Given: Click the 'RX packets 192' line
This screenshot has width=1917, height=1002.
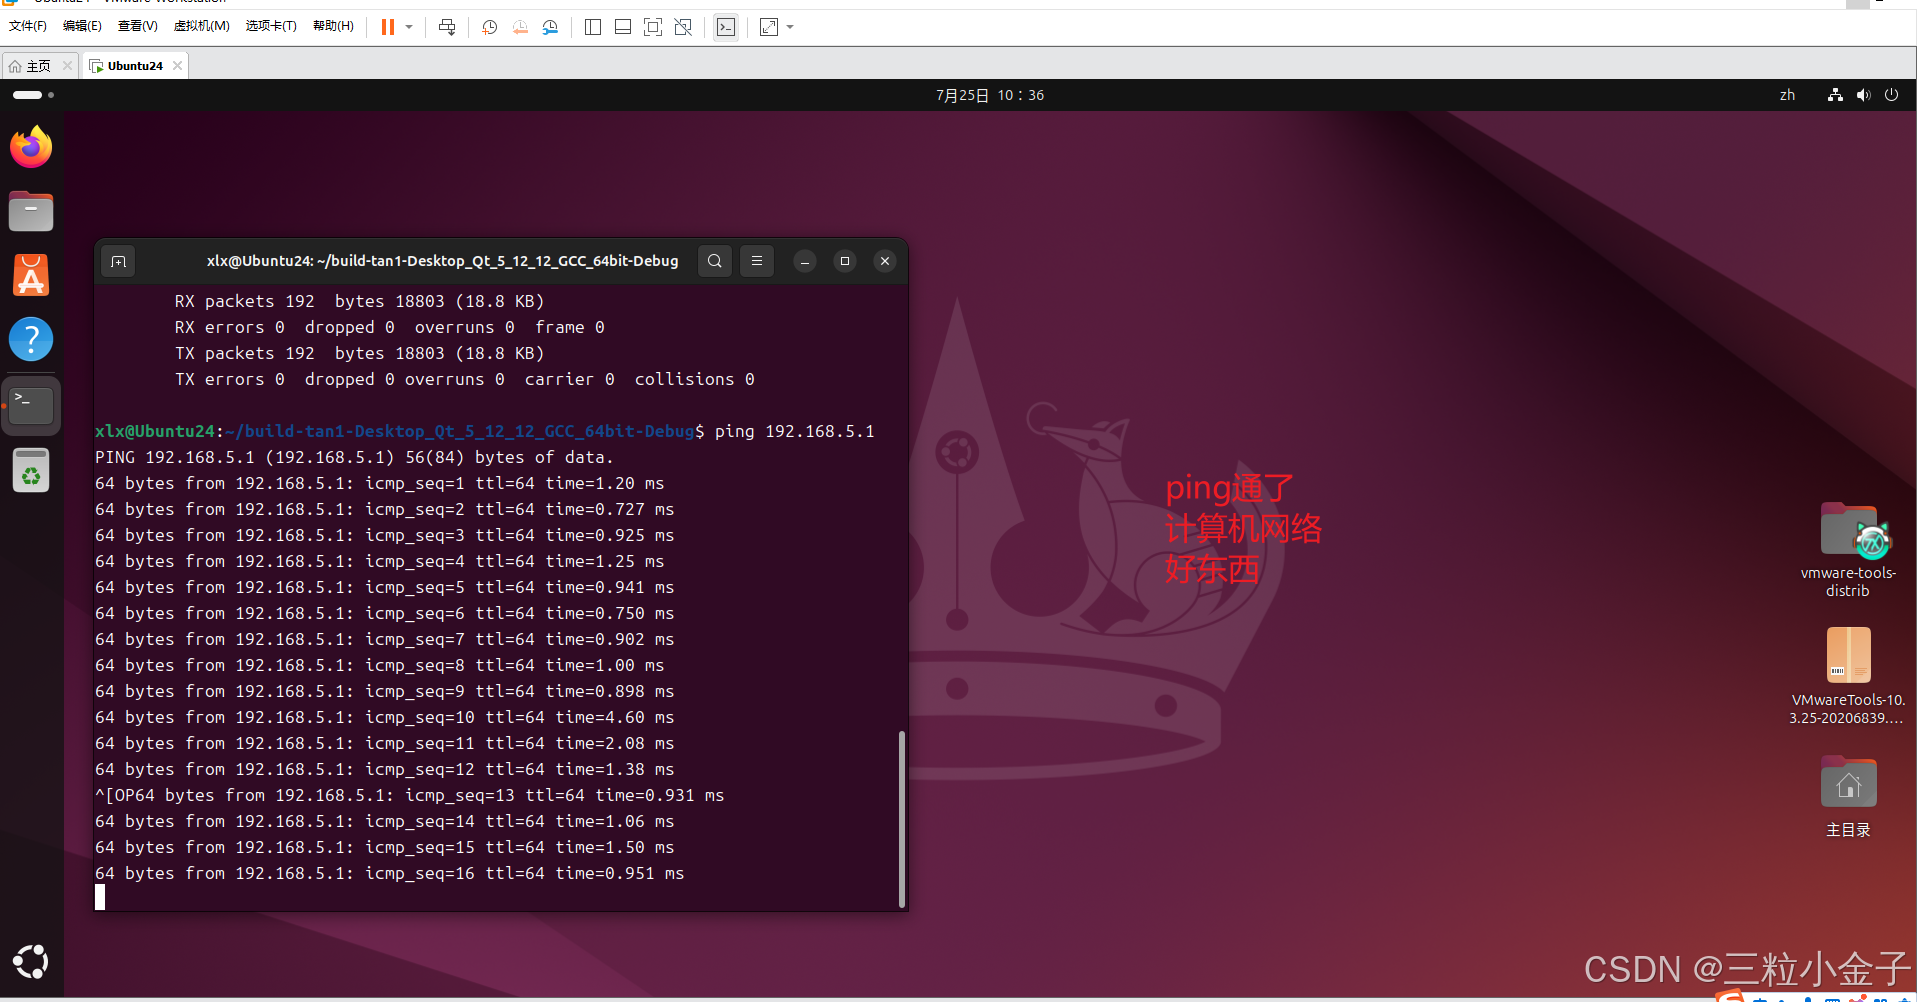Looking at the screenshot, I should tap(359, 301).
